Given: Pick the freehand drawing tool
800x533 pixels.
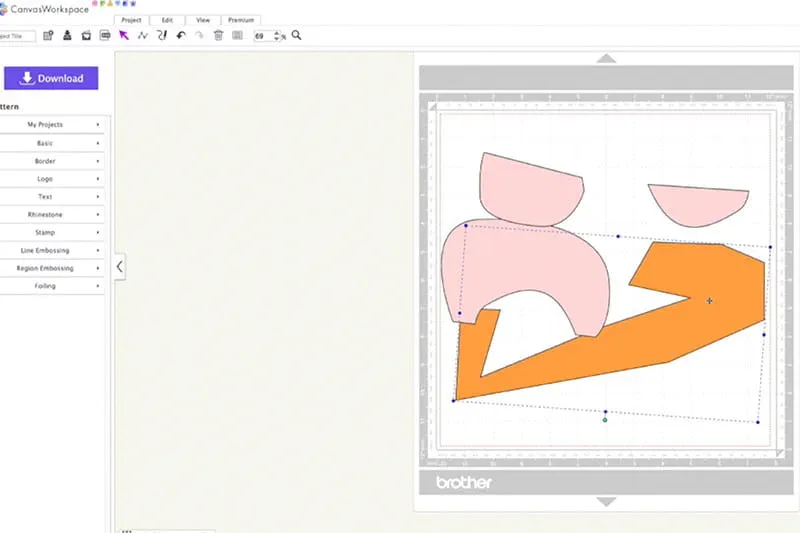Looking at the screenshot, I should 161,35.
